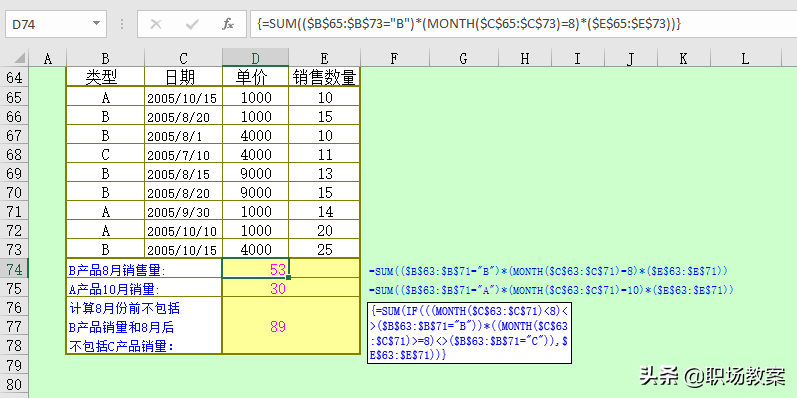Open the Insert Function fx button
The image size is (797, 398).
(227, 24)
